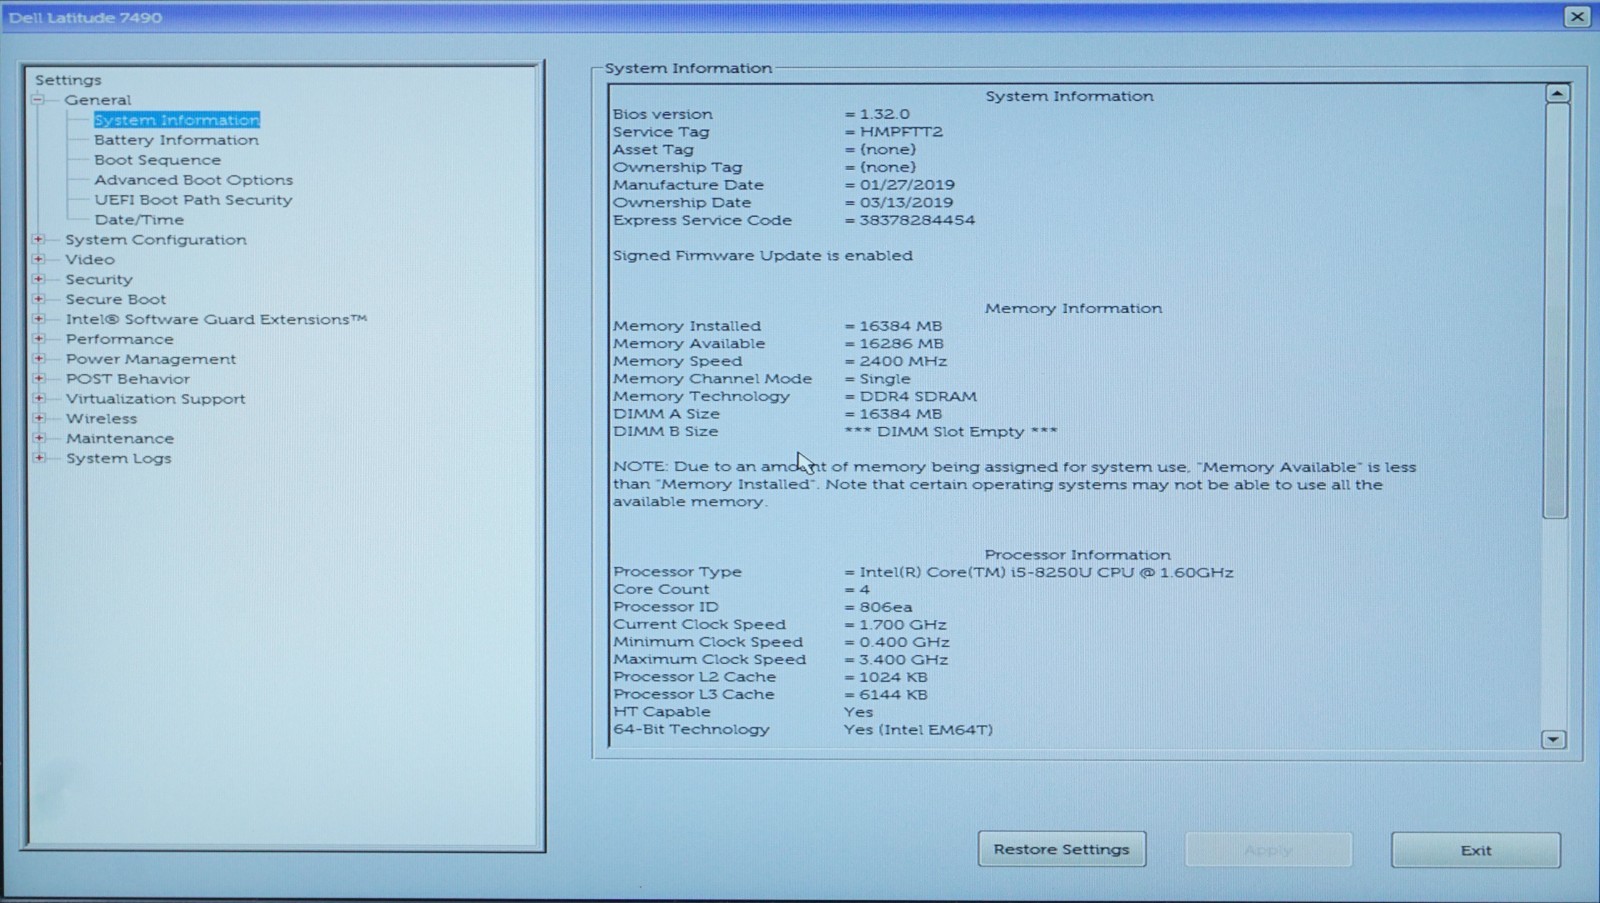Expand the System Logs node
This screenshot has width=1600, height=903.
(x=38, y=458)
